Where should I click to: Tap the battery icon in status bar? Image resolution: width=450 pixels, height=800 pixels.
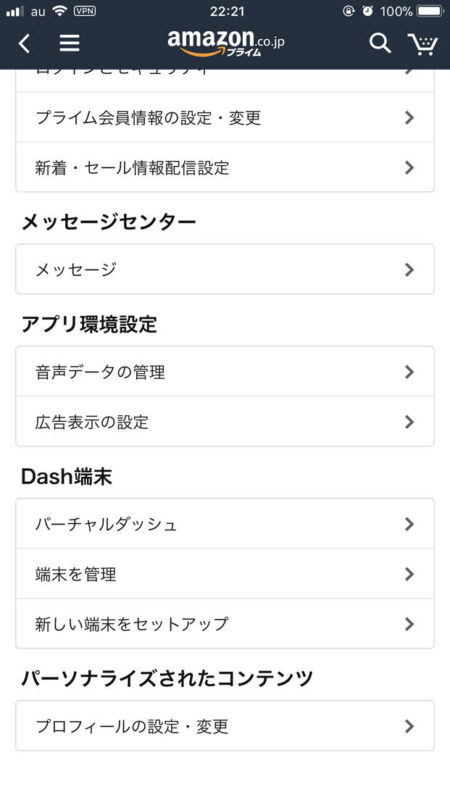tap(431, 11)
